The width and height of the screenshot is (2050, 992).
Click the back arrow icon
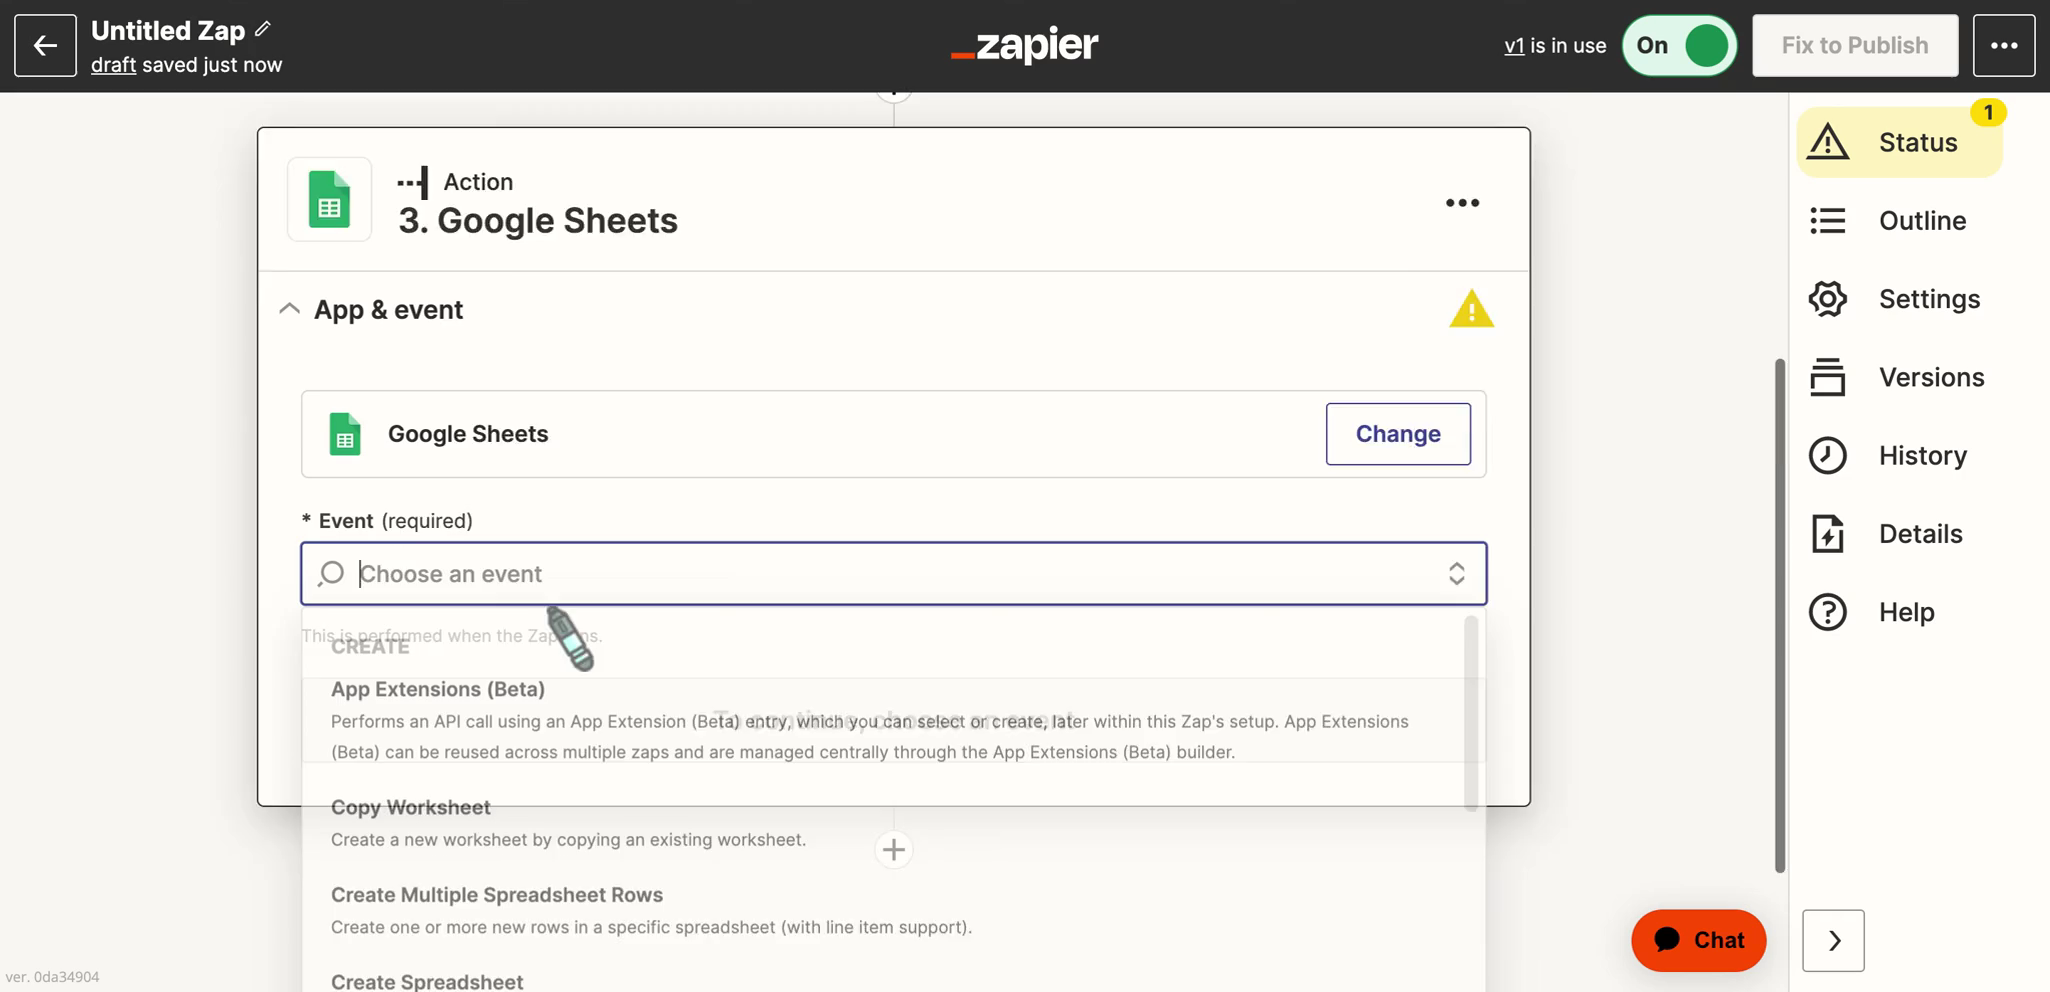coord(45,45)
